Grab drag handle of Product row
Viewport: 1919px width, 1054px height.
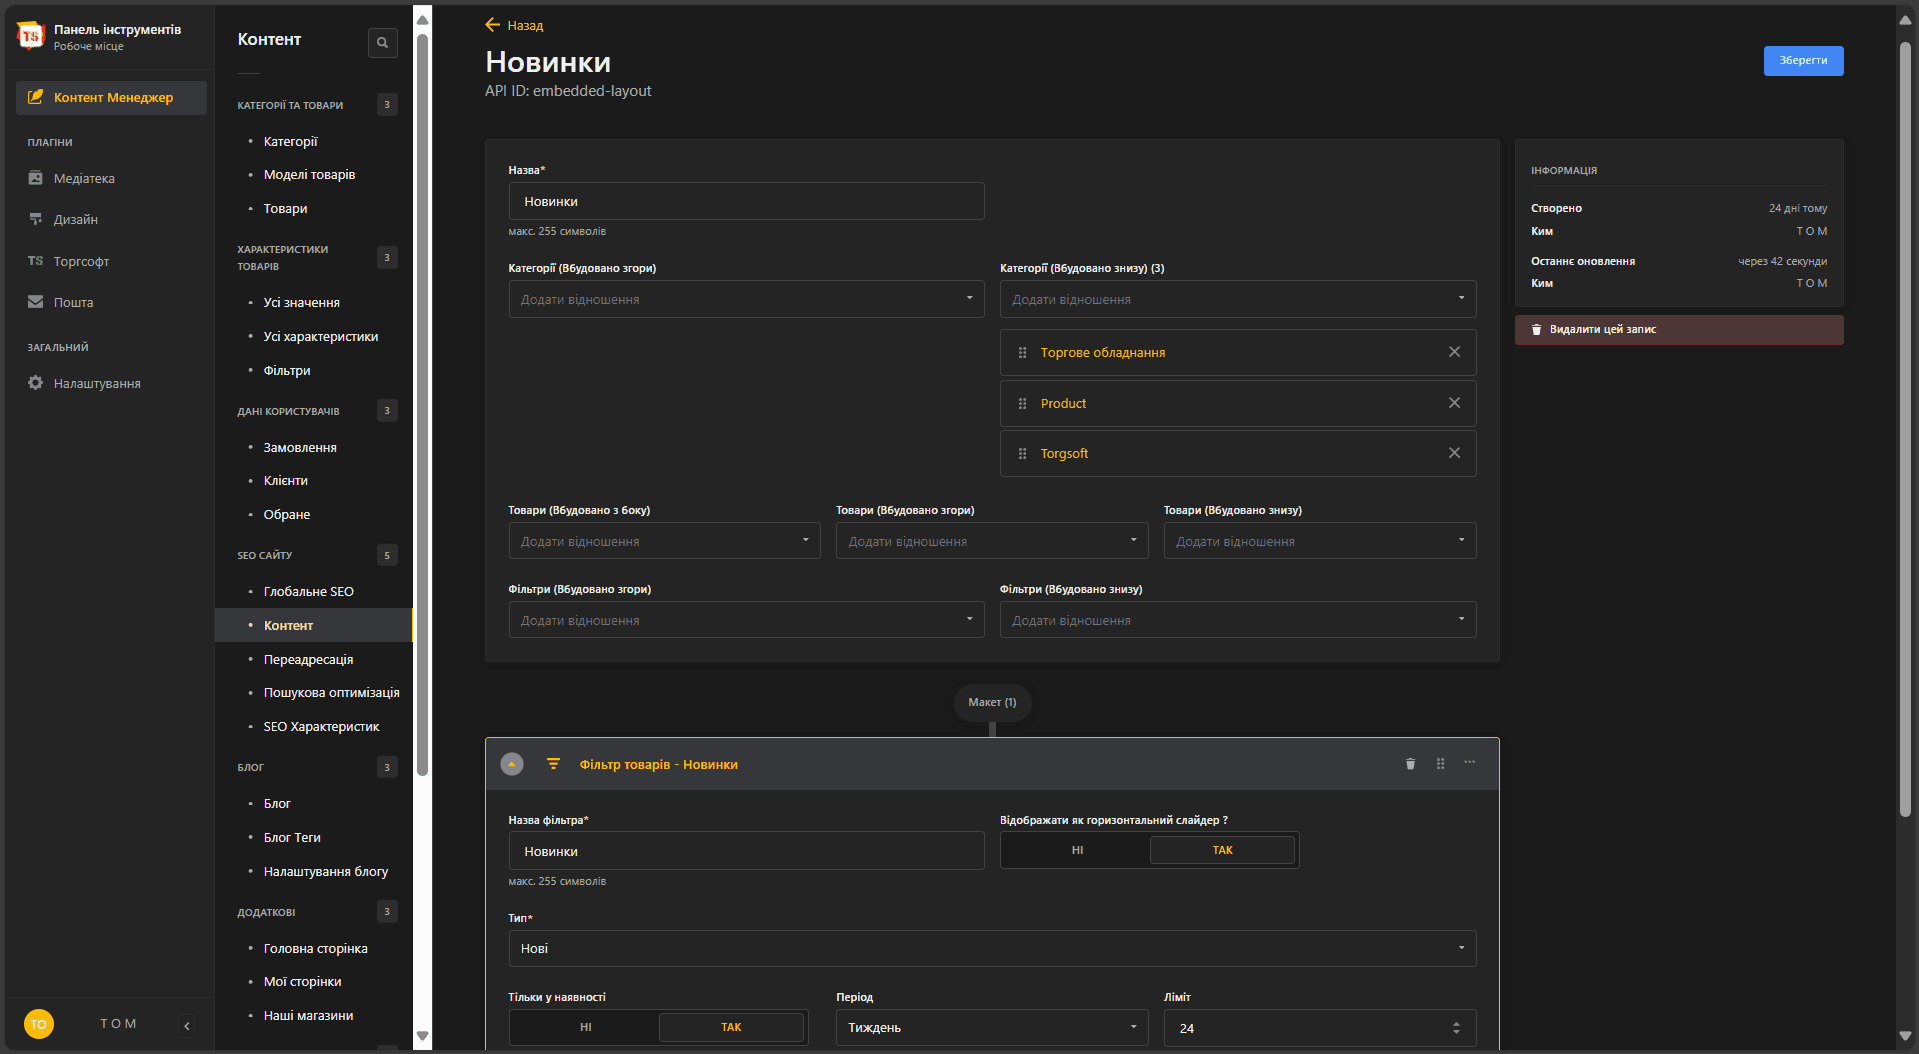click(1022, 403)
